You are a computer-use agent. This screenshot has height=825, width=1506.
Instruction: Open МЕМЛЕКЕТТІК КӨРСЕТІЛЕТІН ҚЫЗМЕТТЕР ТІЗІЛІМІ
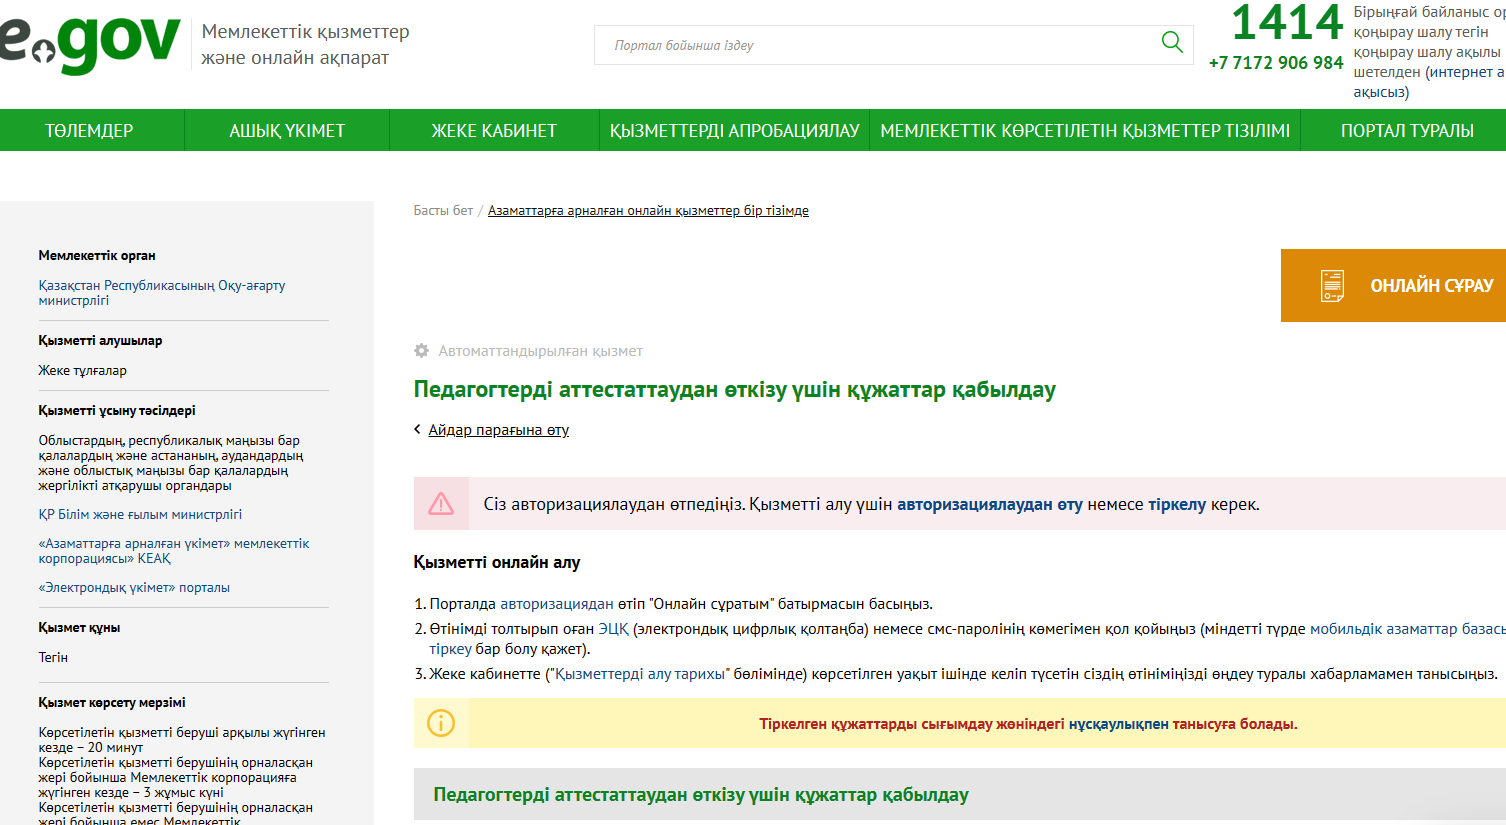coord(1085,131)
